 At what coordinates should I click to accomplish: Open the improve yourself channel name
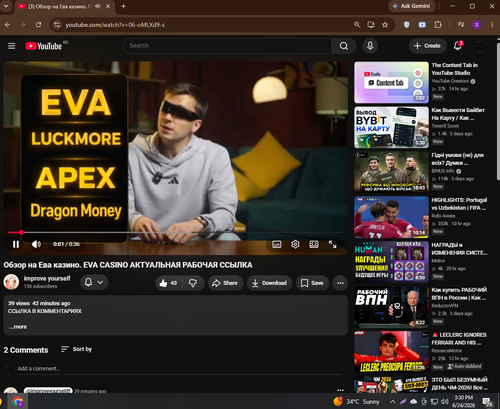tap(47, 278)
